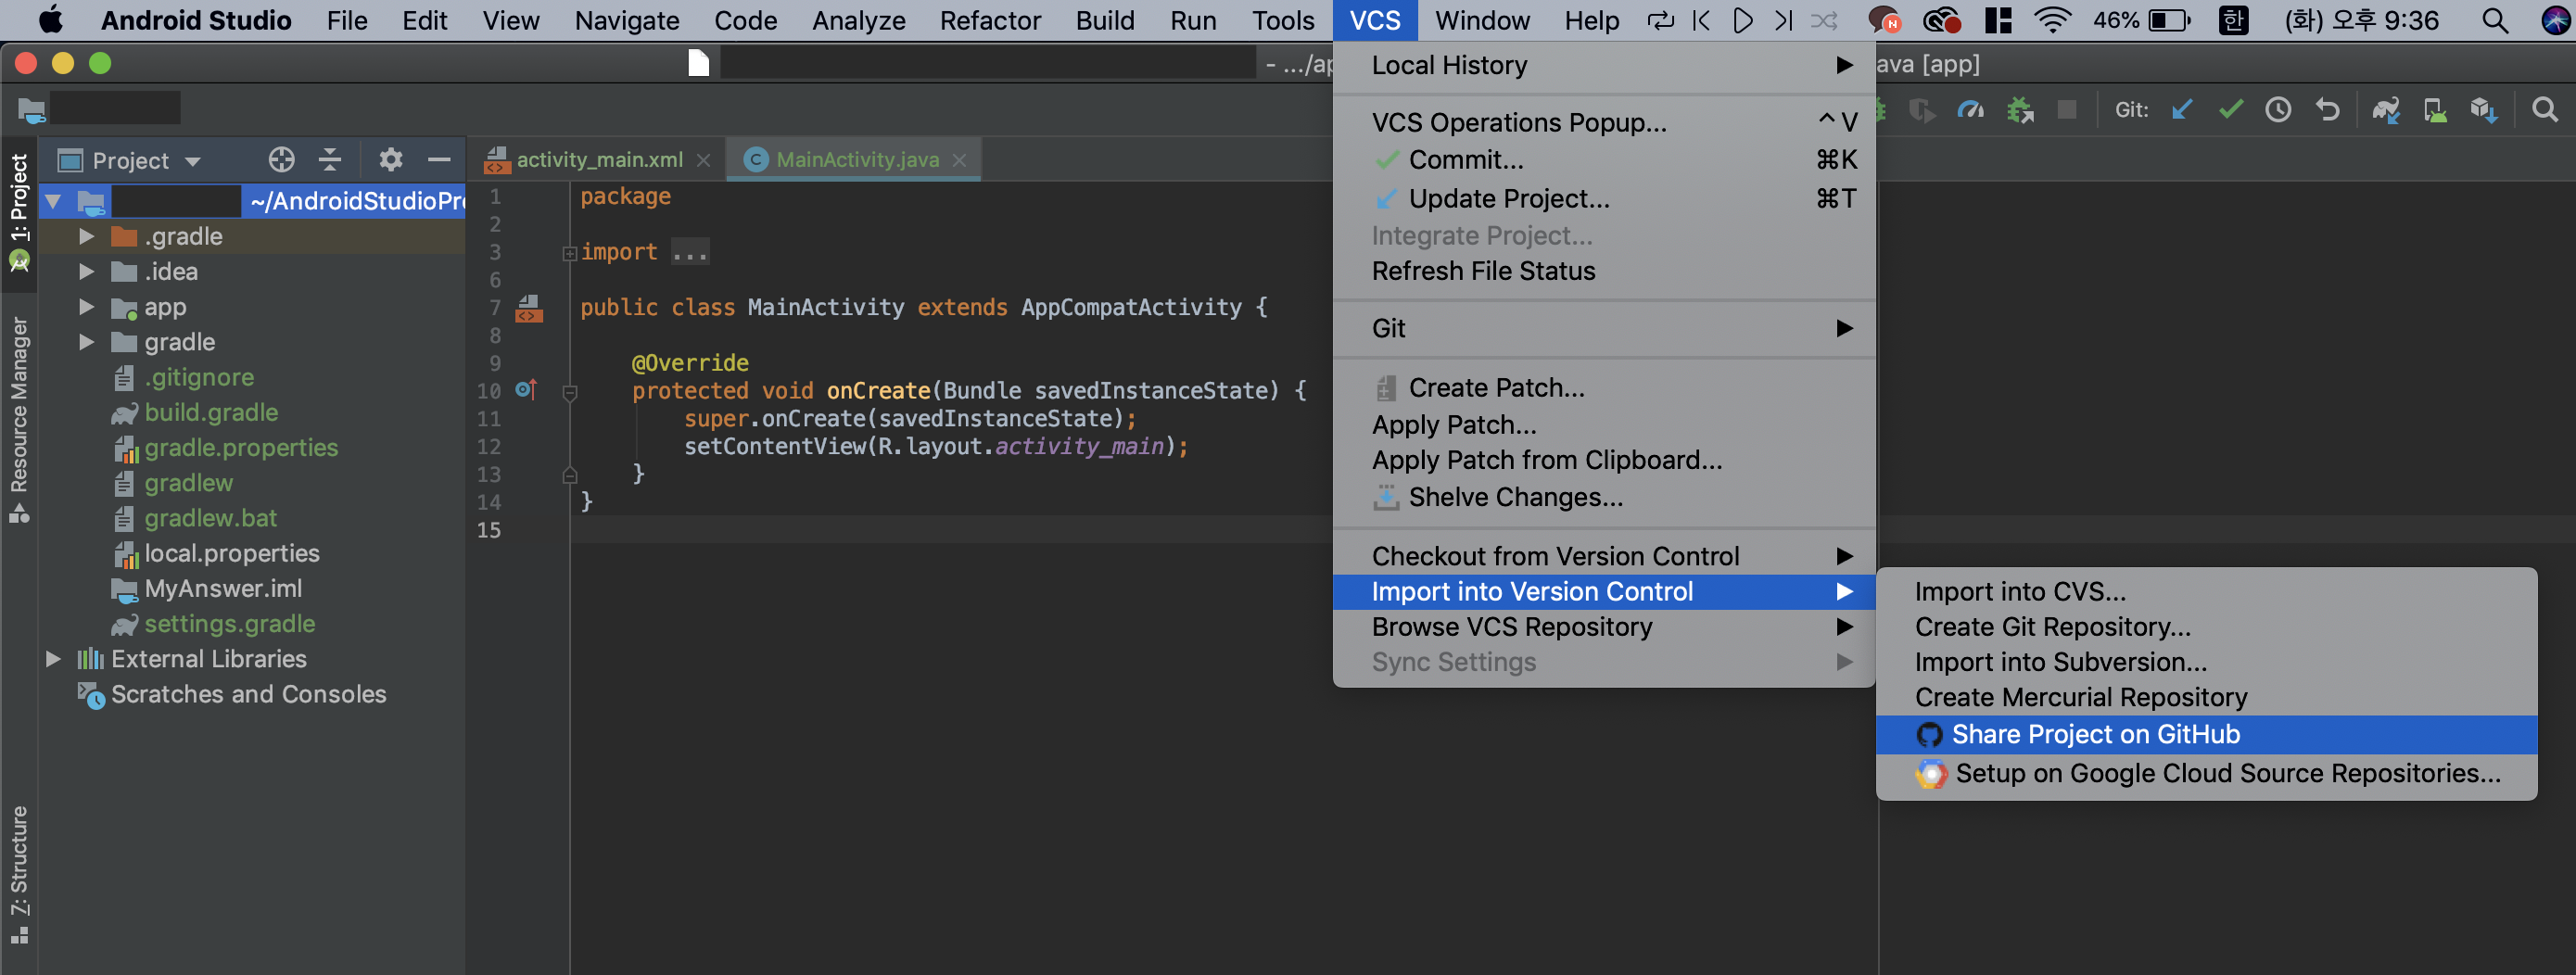Image resolution: width=2576 pixels, height=975 pixels.
Task: Click the Stop square toolbar icon
Action: pos(2067,109)
